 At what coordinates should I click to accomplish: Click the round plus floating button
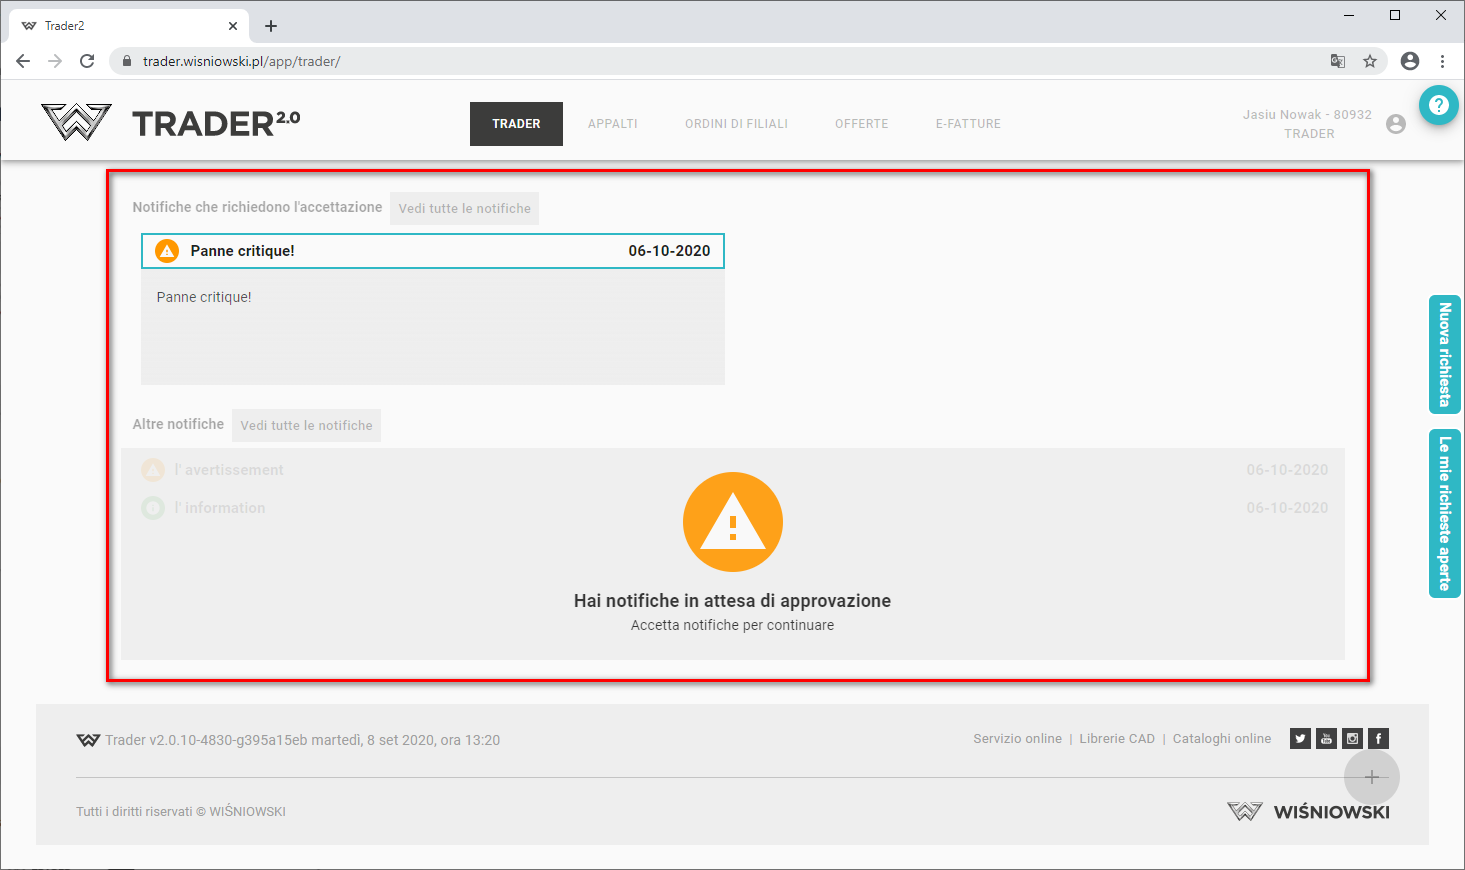coord(1371,777)
